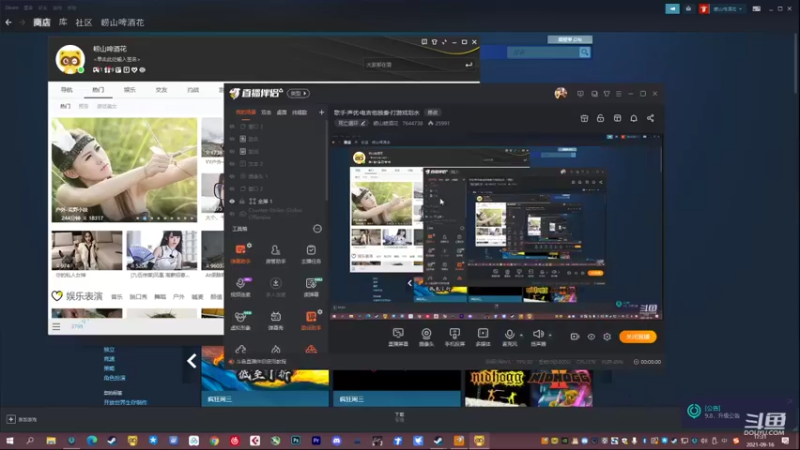
Task: Open the hamburger menu in the YY window
Action: point(56,326)
